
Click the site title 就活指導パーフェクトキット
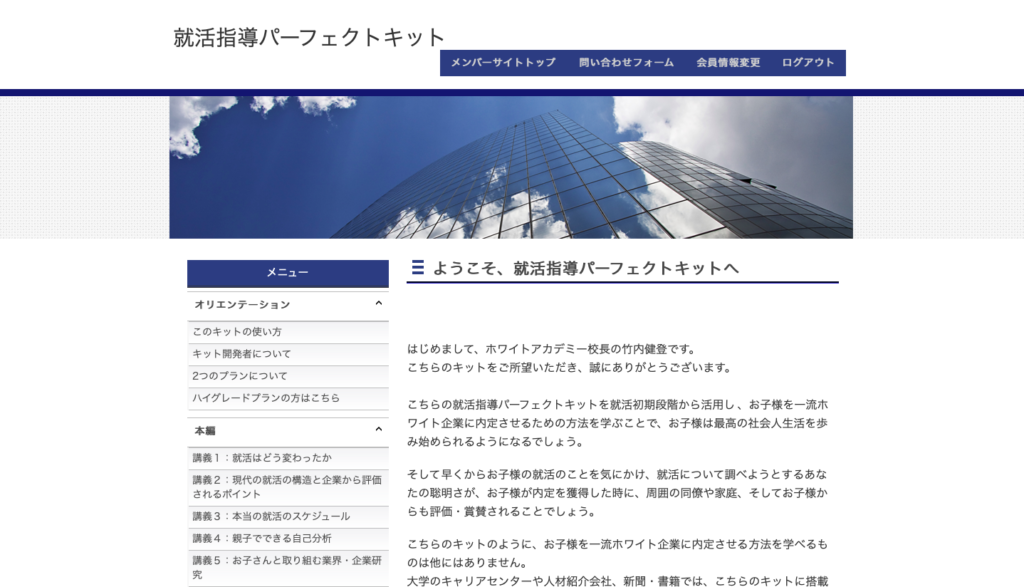309,37
